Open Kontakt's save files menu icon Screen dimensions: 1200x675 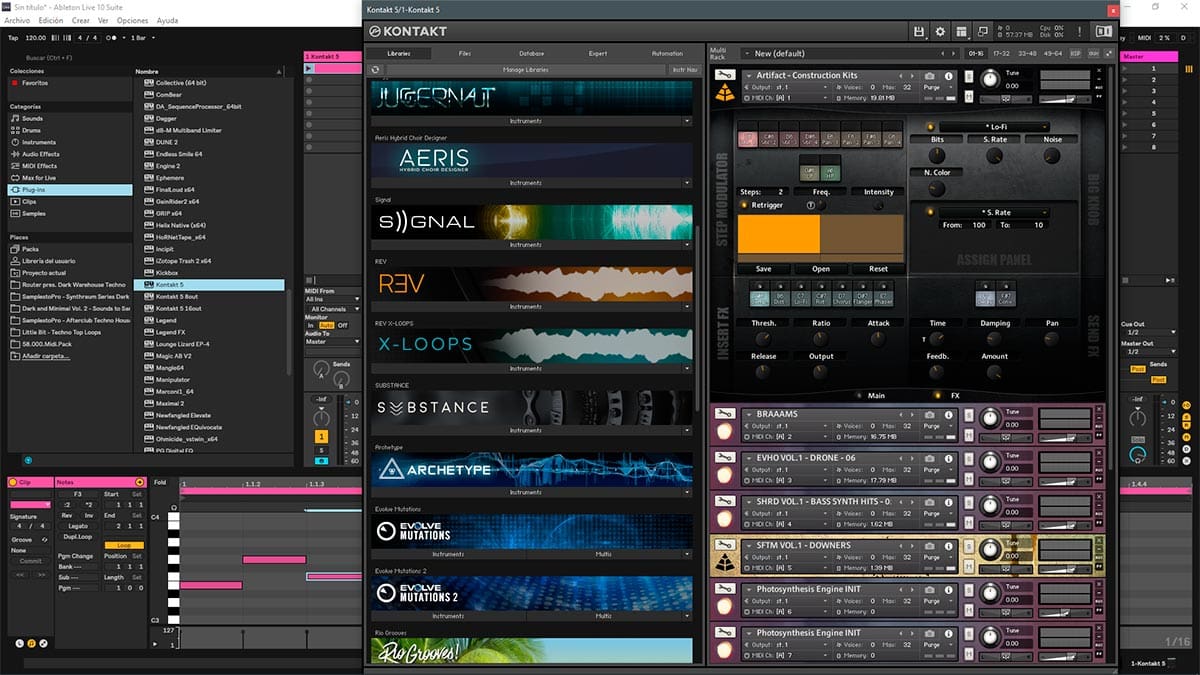click(919, 32)
